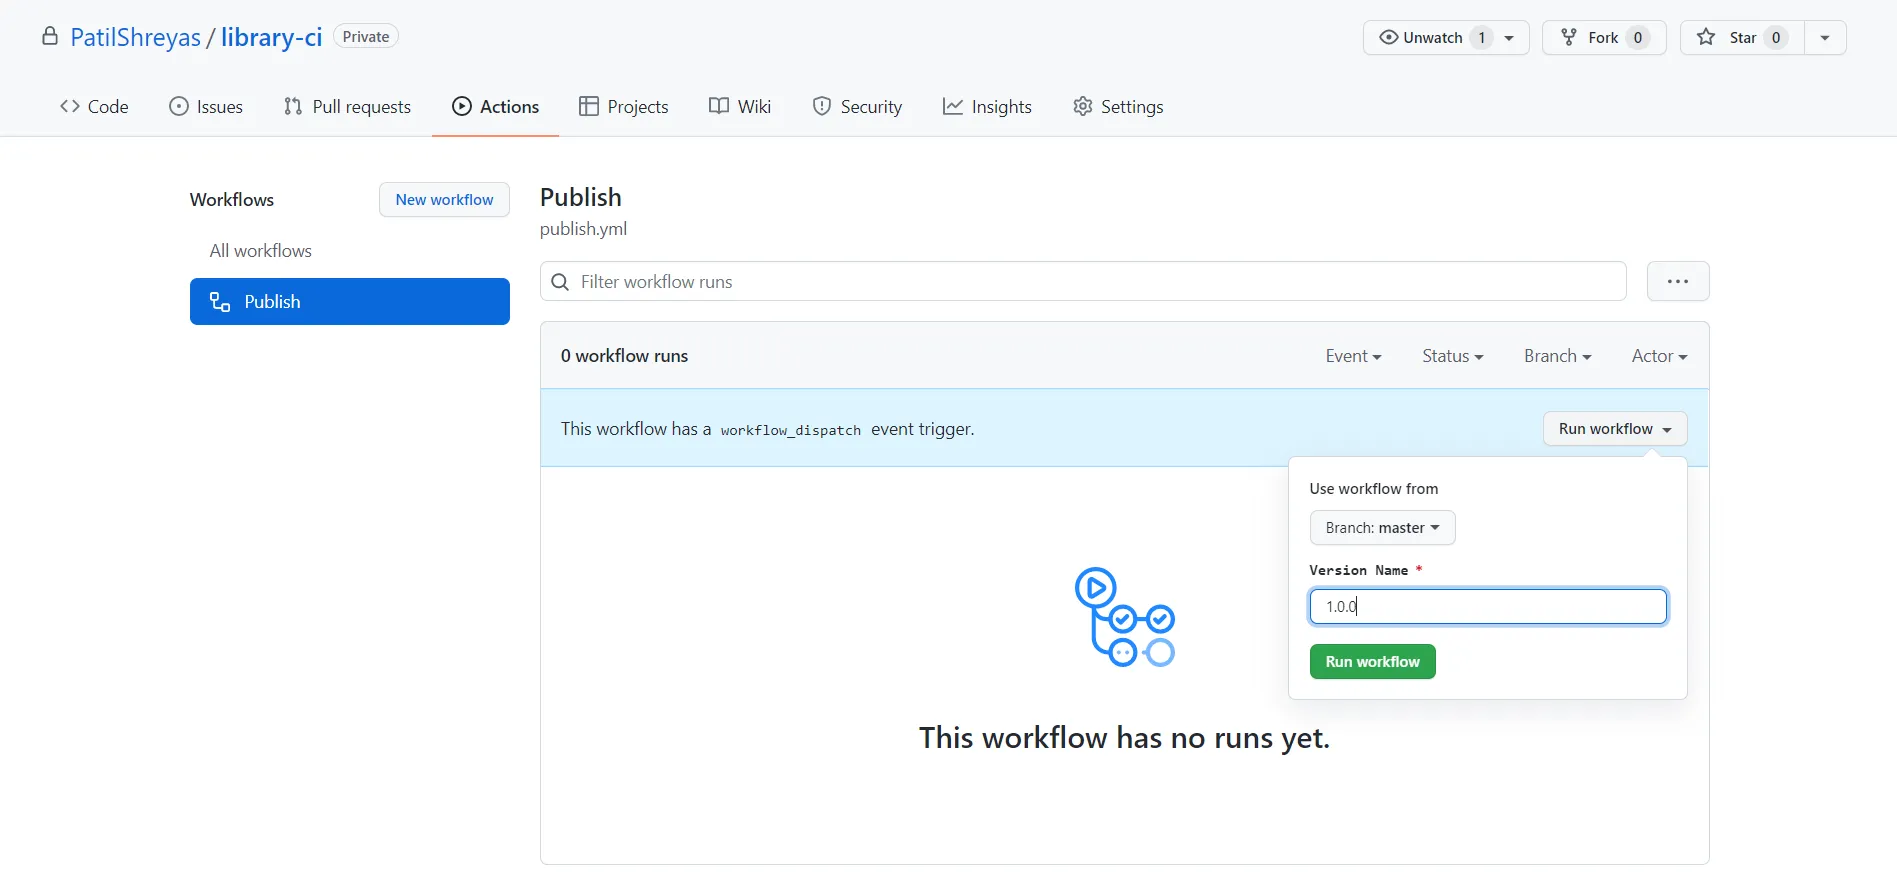Click the Version Name input field

pos(1487,607)
